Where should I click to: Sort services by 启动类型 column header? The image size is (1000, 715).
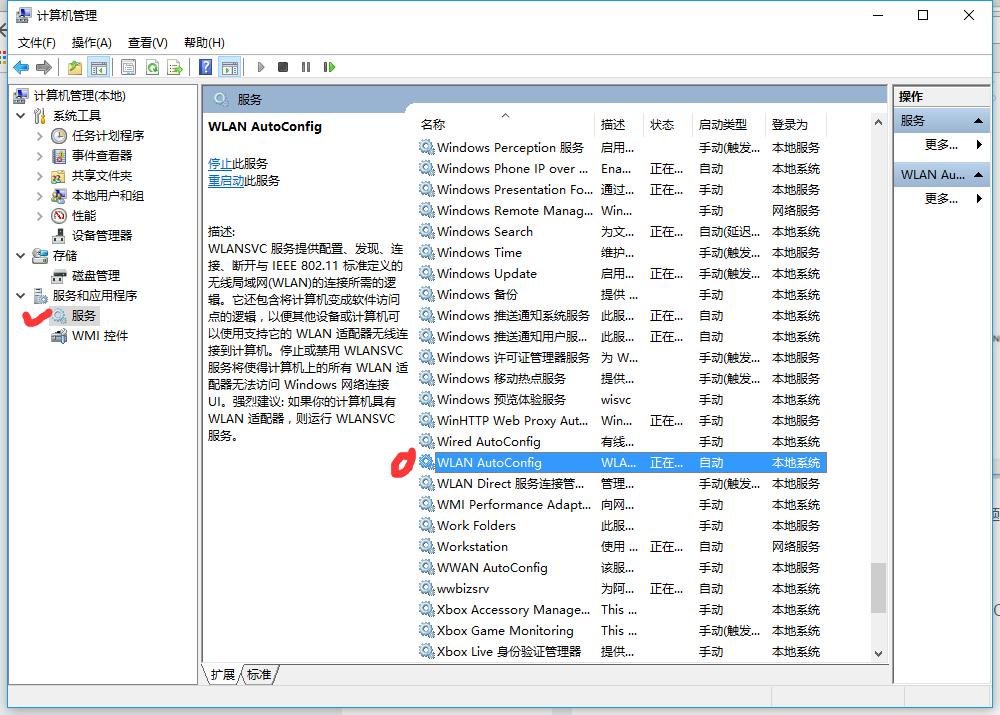pos(728,124)
